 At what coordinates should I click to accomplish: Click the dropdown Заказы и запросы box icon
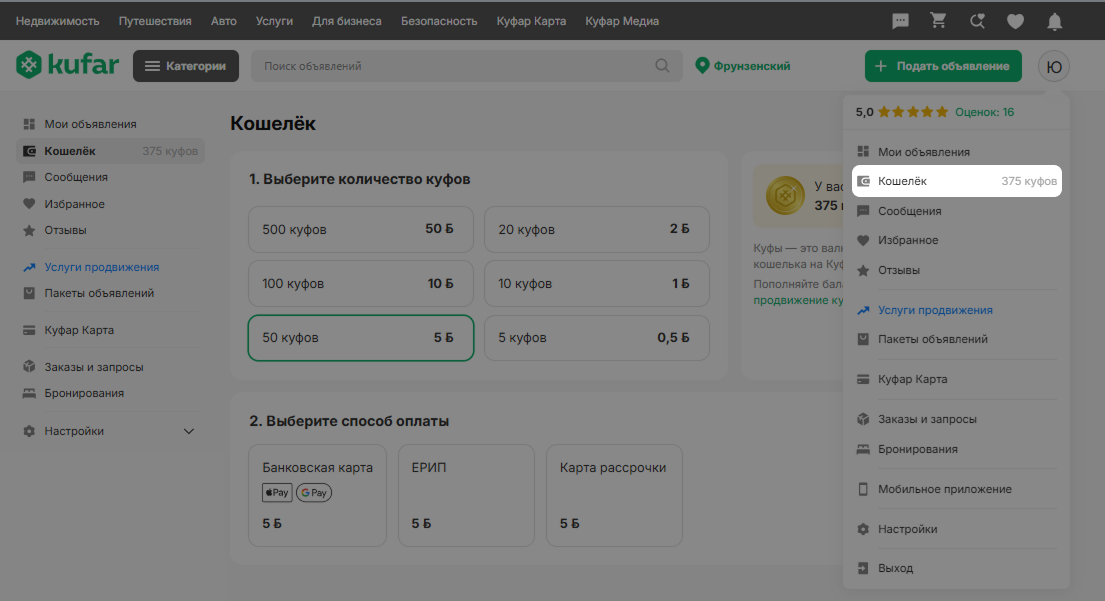pyautogui.click(x=863, y=419)
